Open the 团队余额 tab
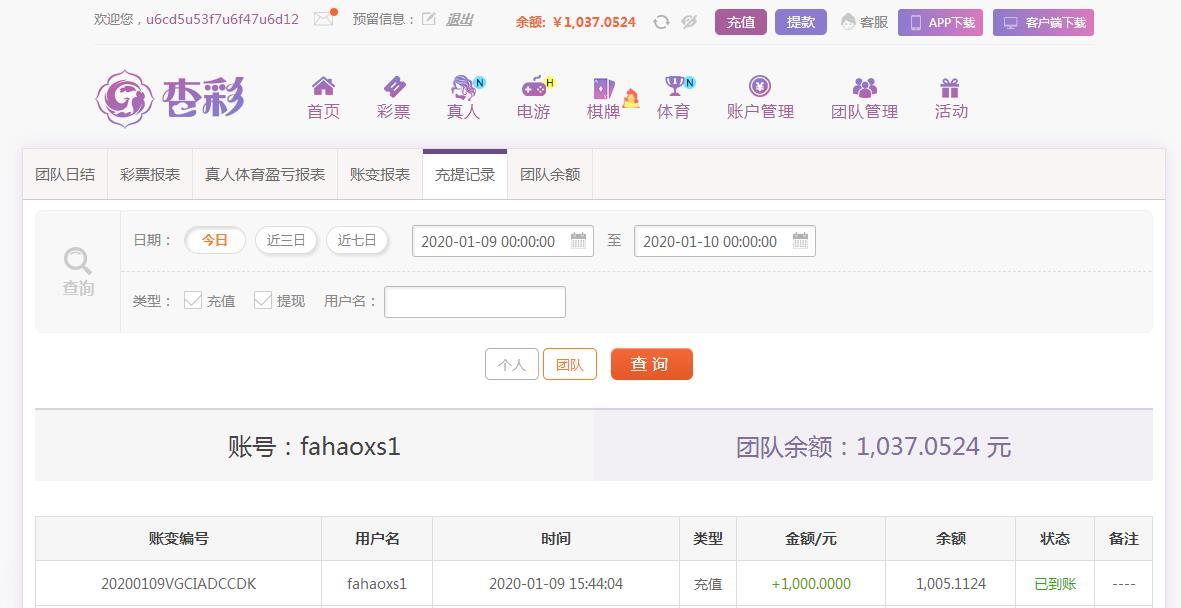The height and width of the screenshot is (608, 1181). (549, 173)
